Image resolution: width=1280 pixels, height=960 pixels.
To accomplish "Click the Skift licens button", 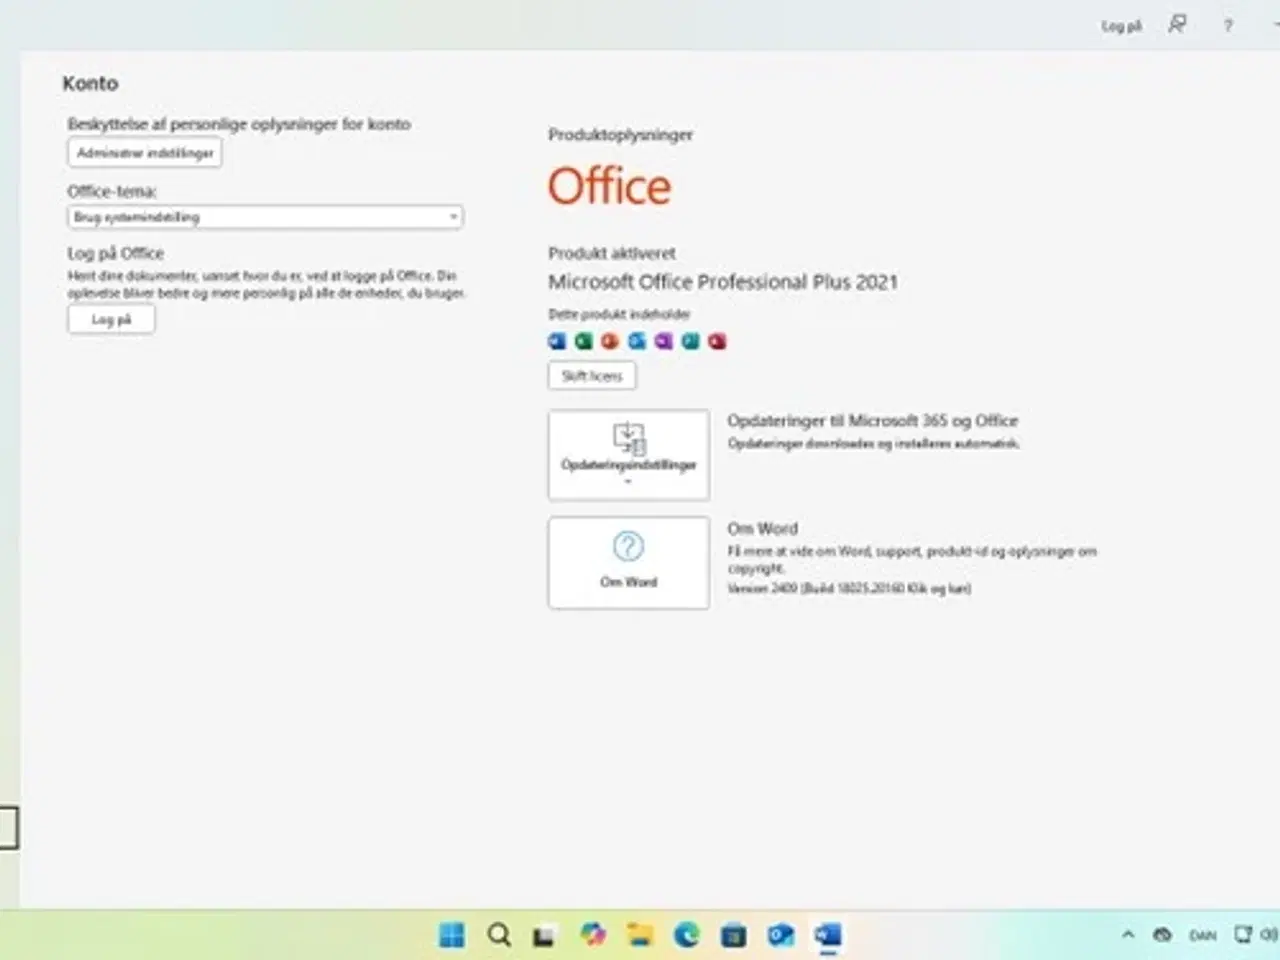I will click(592, 376).
